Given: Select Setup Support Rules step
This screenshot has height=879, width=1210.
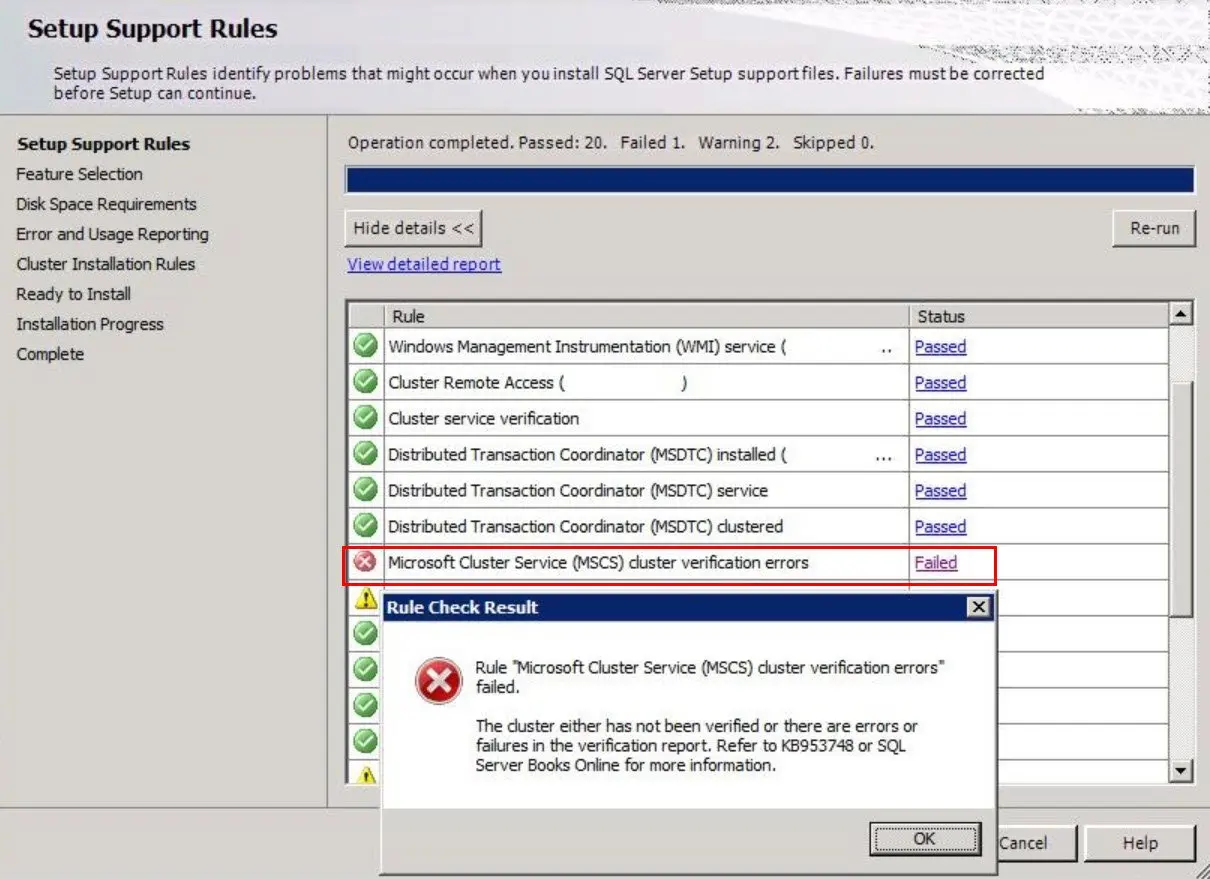Looking at the screenshot, I should click(x=103, y=144).
